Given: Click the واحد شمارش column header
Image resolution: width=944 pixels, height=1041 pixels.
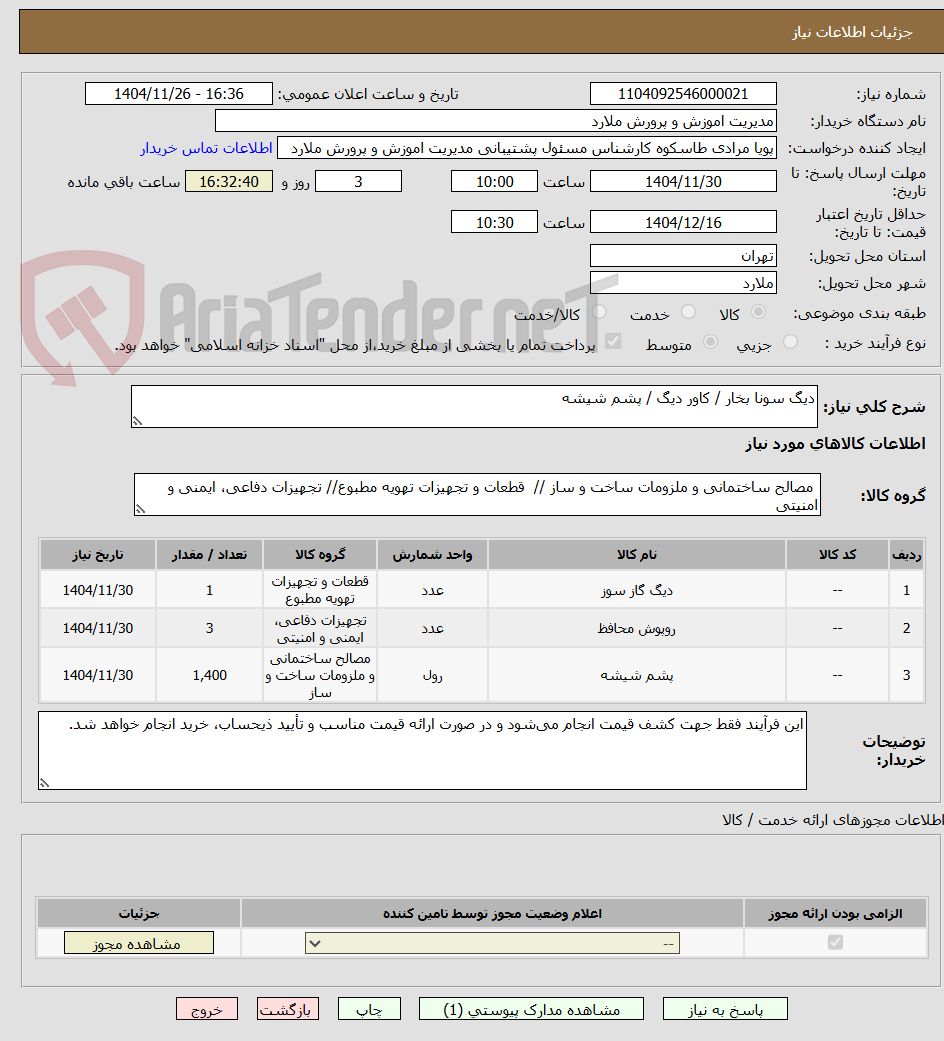Looking at the screenshot, I should coord(432,554).
